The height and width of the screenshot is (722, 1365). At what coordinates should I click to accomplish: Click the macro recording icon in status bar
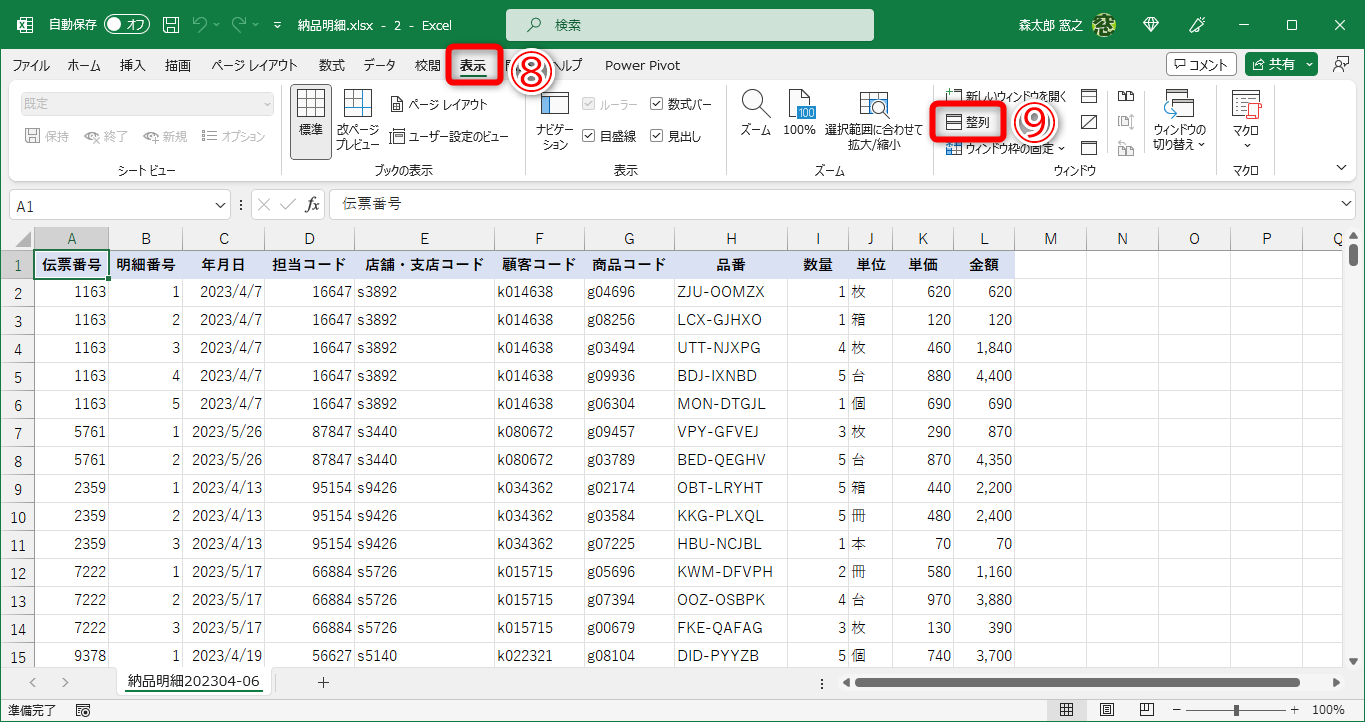pyautogui.click(x=82, y=708)
